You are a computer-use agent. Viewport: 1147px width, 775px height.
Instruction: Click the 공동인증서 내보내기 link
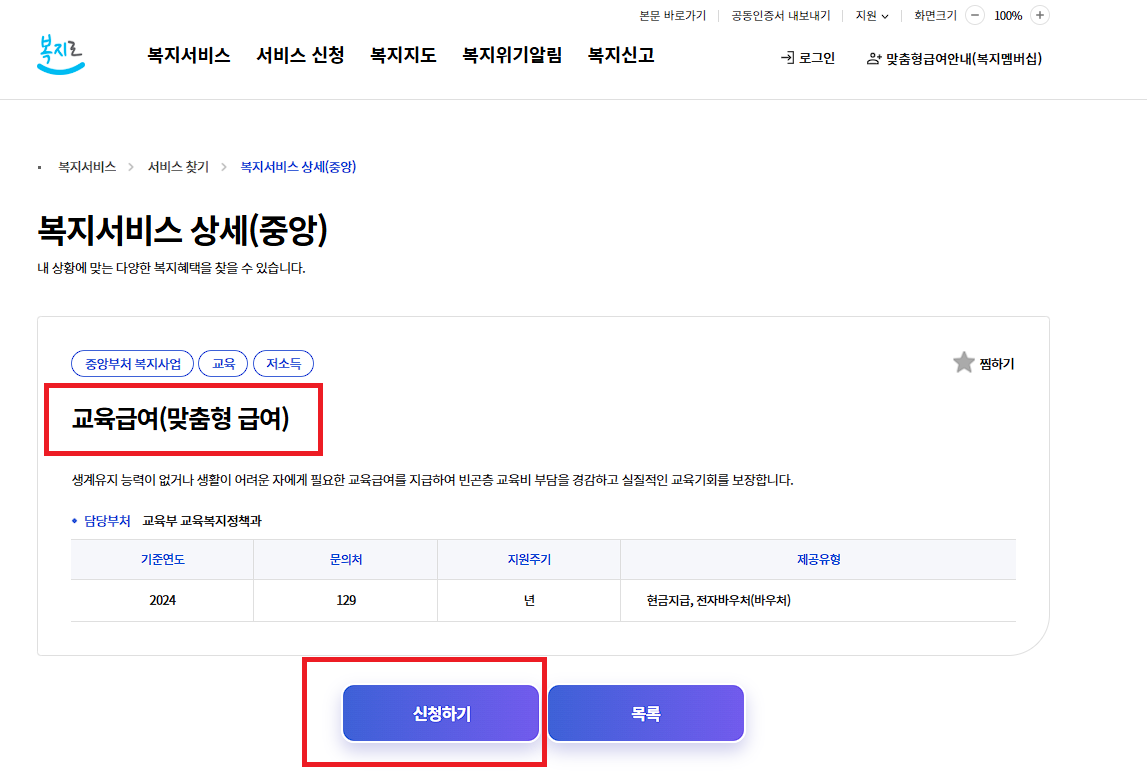[779, 15]
